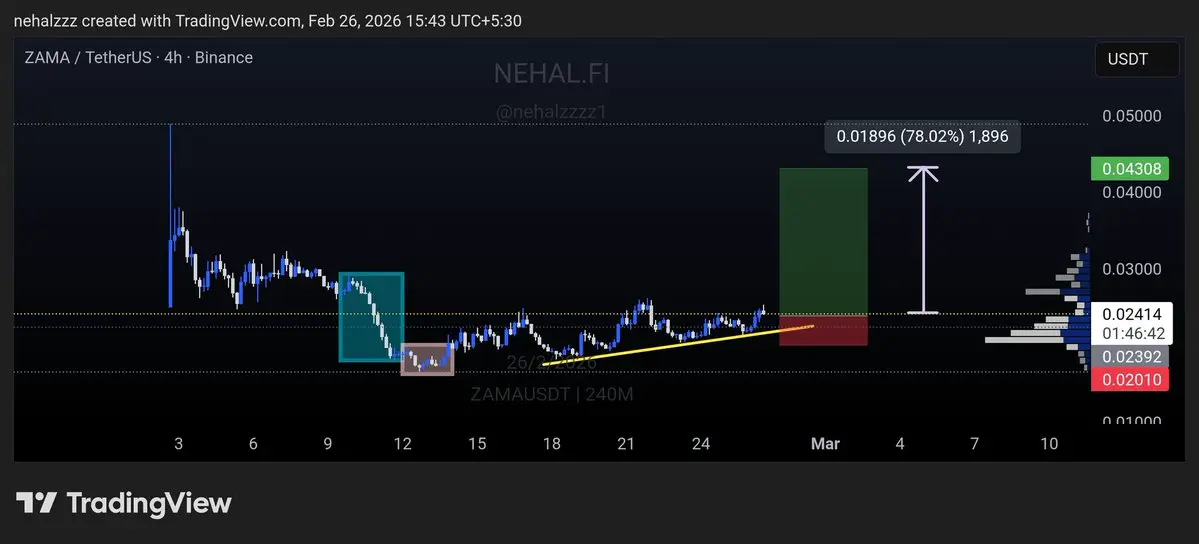
Task: Click the 0.03000 price axis value
Action: pyautogui.click(x=1132, y=269)
